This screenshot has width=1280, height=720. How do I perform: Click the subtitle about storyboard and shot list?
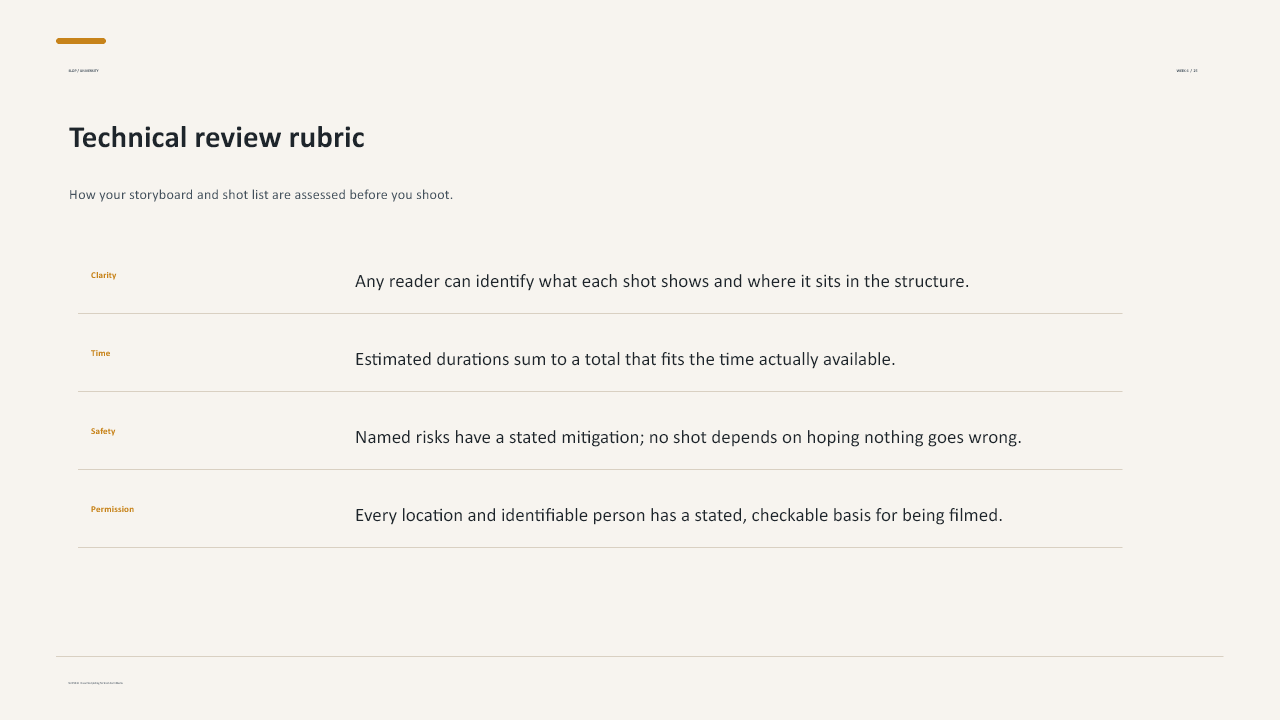pyautogui.click(x=261, y=194)
